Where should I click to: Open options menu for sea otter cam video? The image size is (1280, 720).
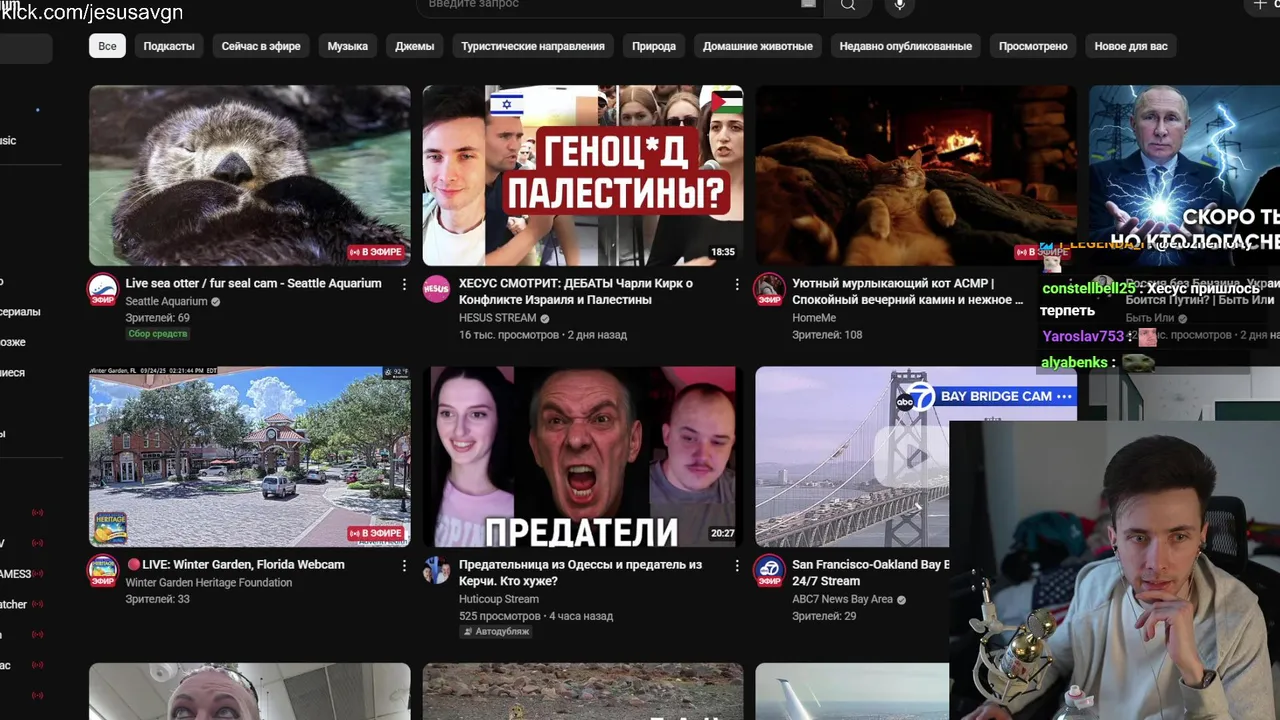tap(404, 284)
